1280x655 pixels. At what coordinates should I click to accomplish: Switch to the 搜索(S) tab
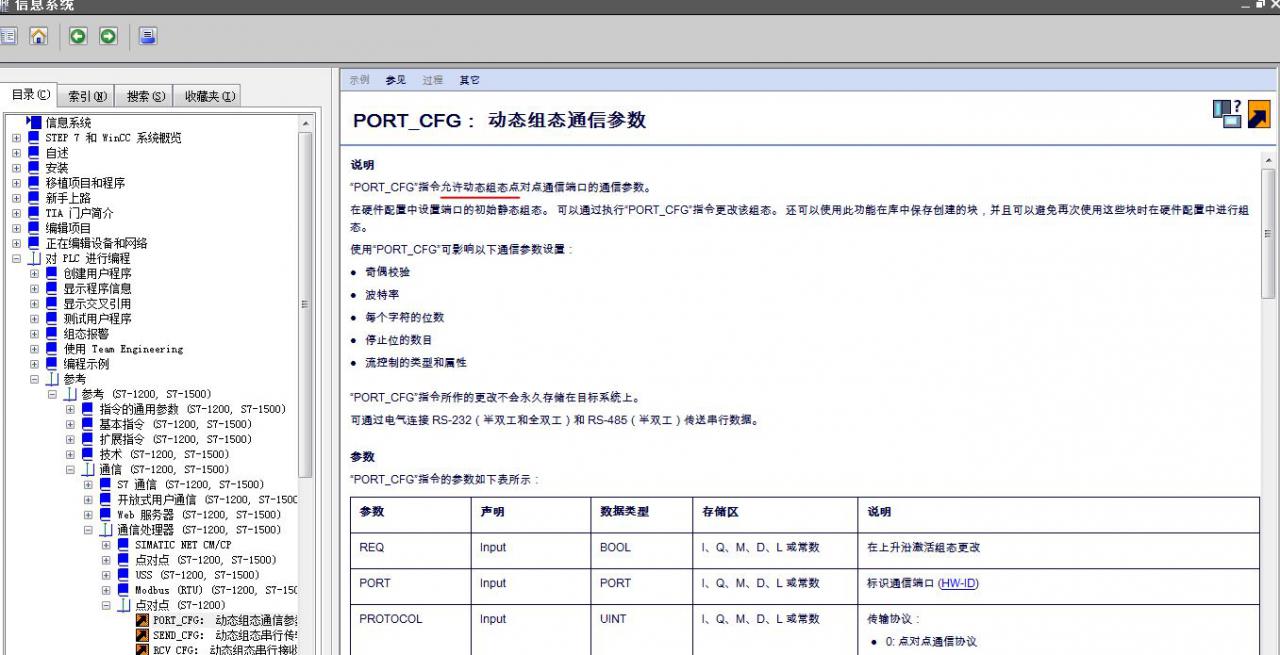(145, 96)
